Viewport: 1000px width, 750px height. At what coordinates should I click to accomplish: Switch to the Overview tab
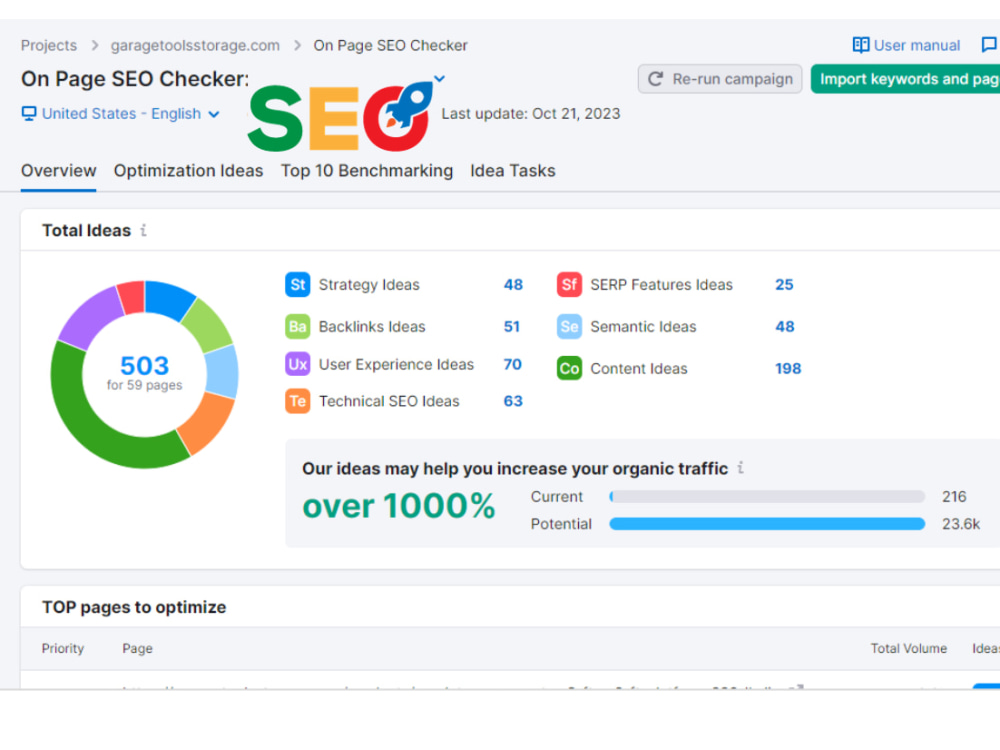click(59, 171)
